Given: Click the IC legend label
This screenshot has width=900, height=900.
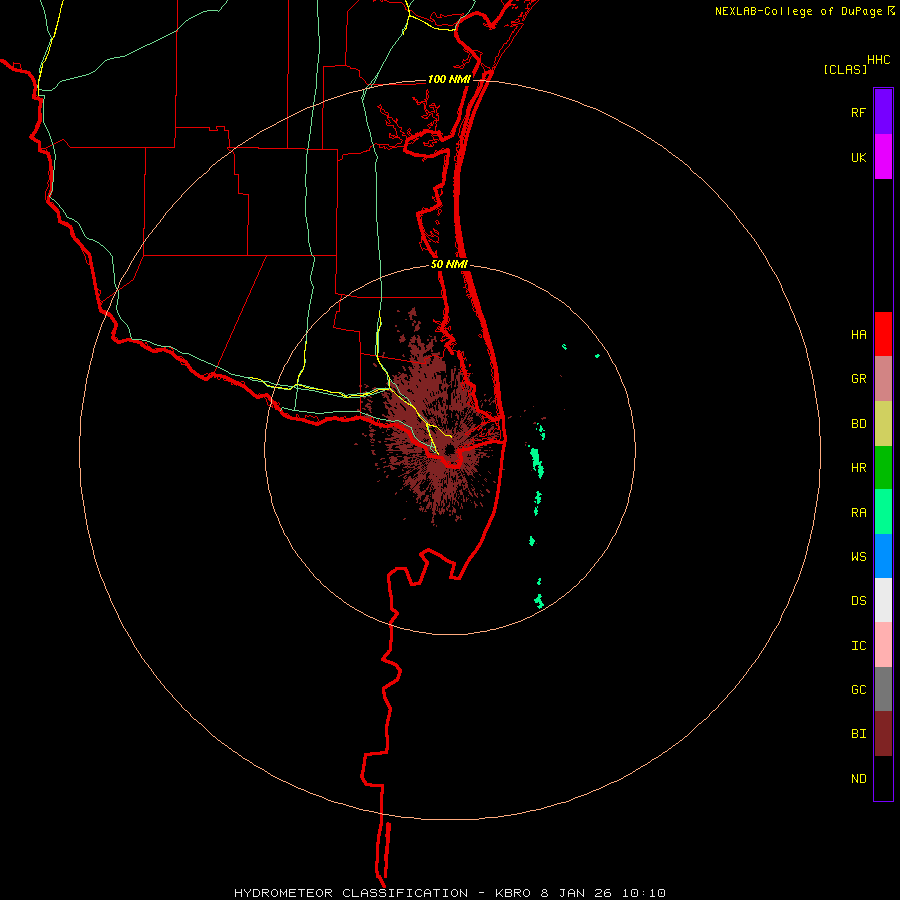Looking at the screenshot, I should 859,646.
